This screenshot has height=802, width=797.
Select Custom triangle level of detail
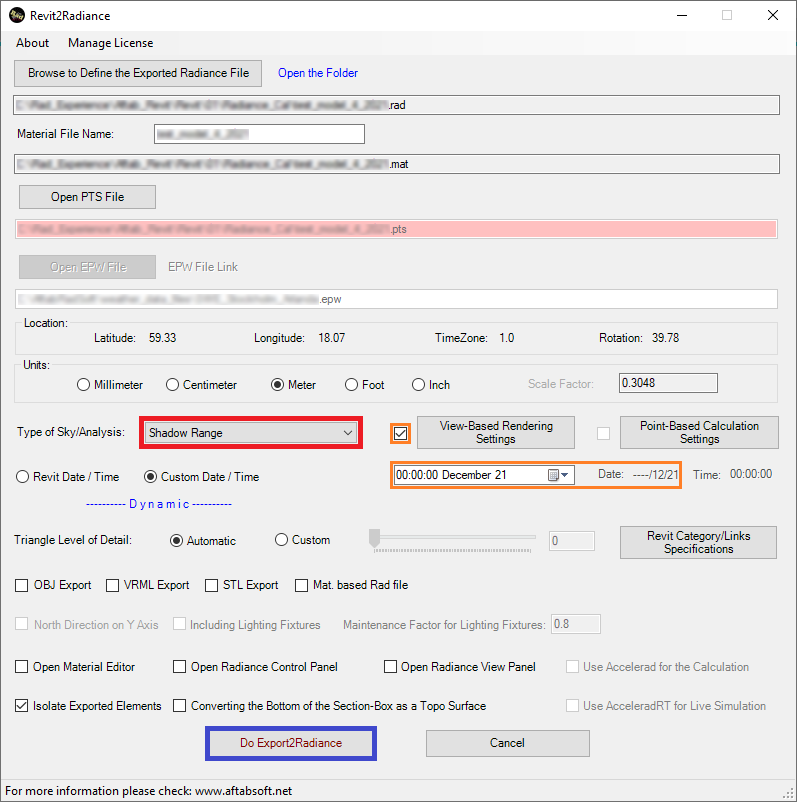[x=302, y=540]
